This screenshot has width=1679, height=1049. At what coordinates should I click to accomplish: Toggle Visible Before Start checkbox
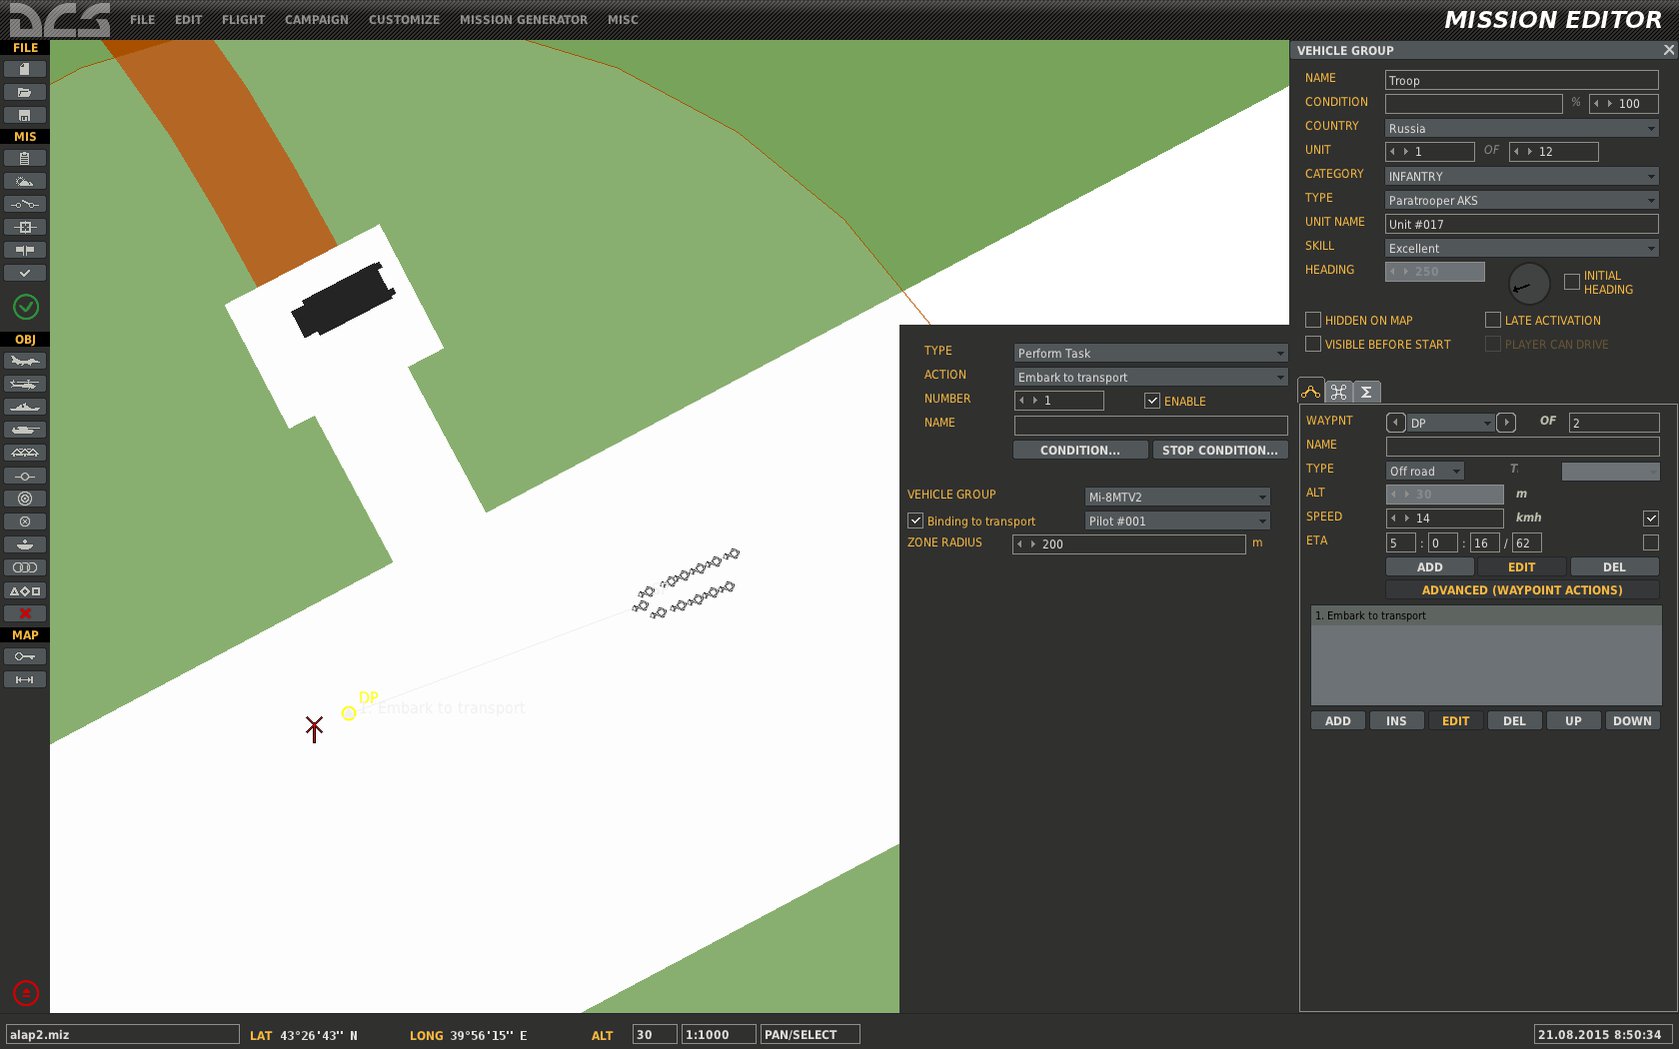pos(1313,344)
